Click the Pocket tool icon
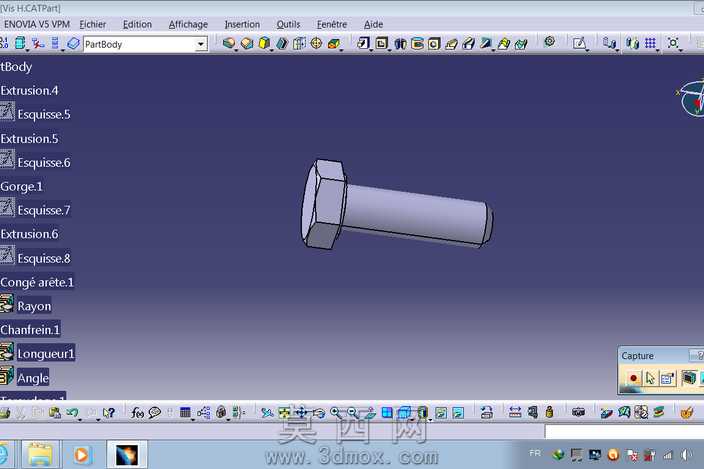The height and width of the screenshot is (469, 704). [x=246, y=43]
